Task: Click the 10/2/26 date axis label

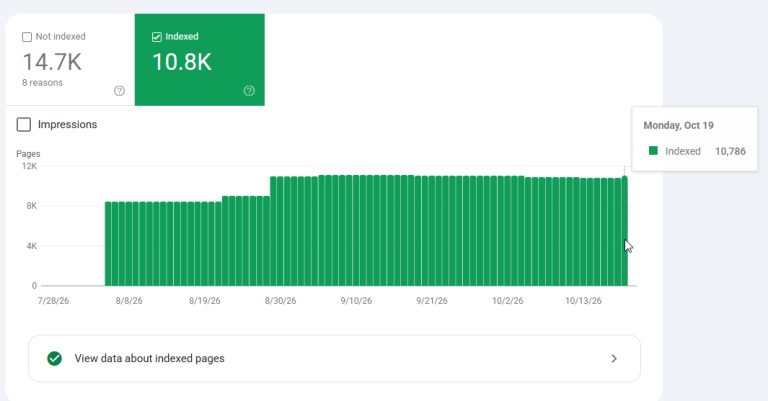Action: 507,301
